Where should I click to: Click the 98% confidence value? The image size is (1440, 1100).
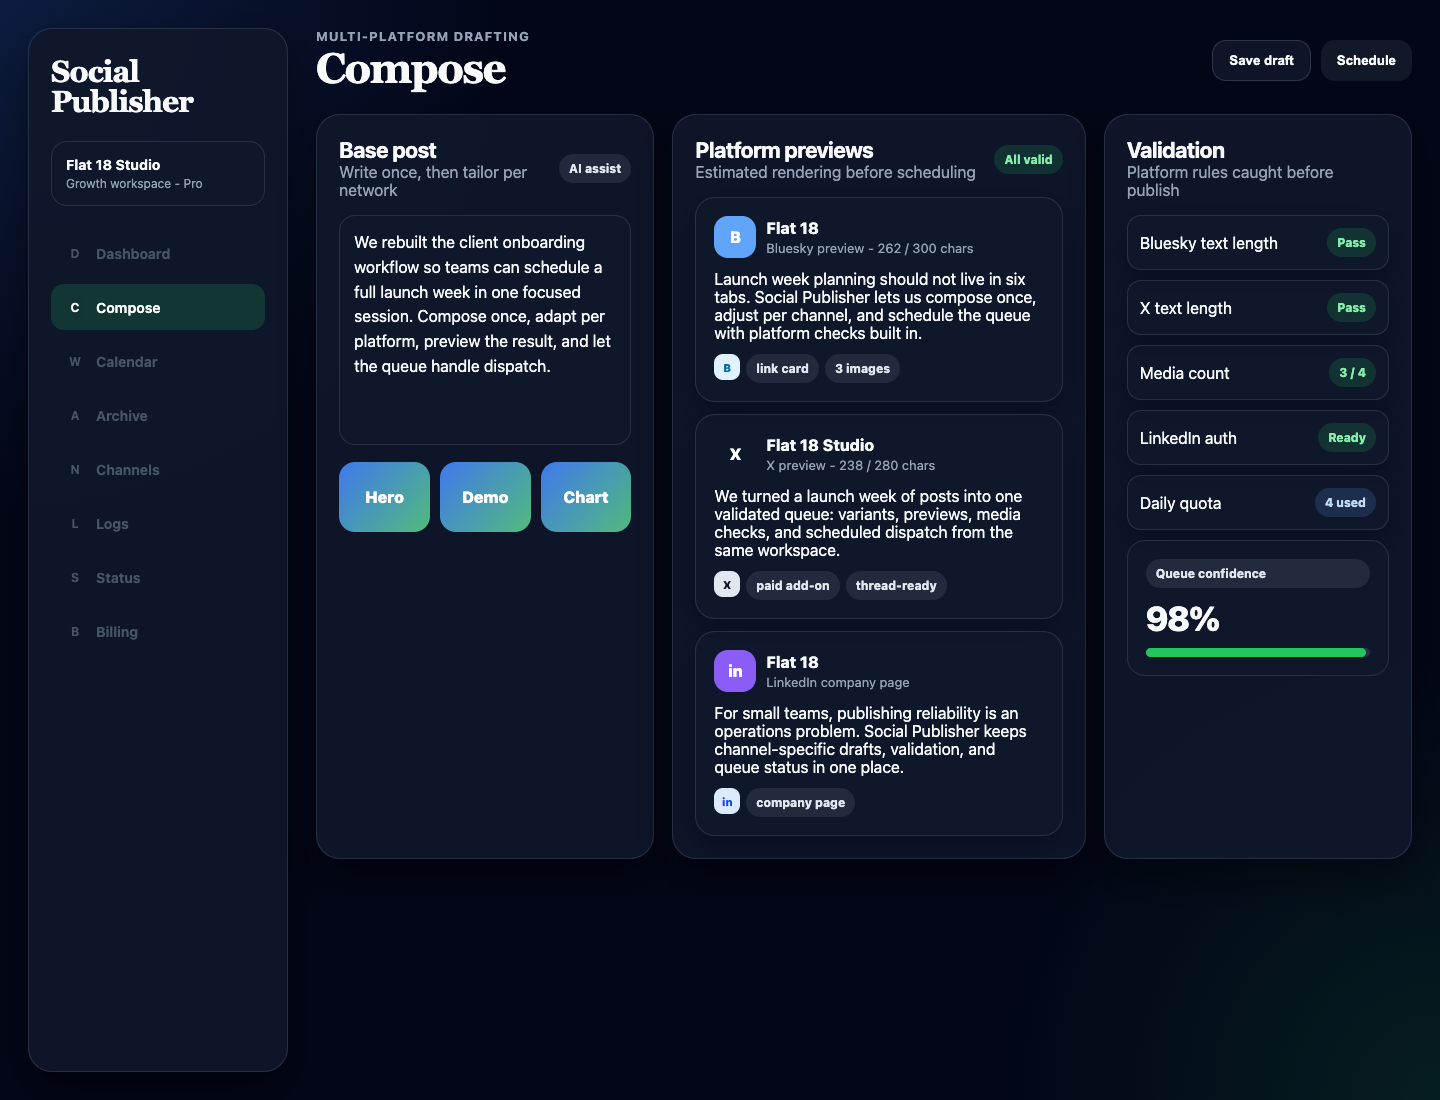point(1182,619)
